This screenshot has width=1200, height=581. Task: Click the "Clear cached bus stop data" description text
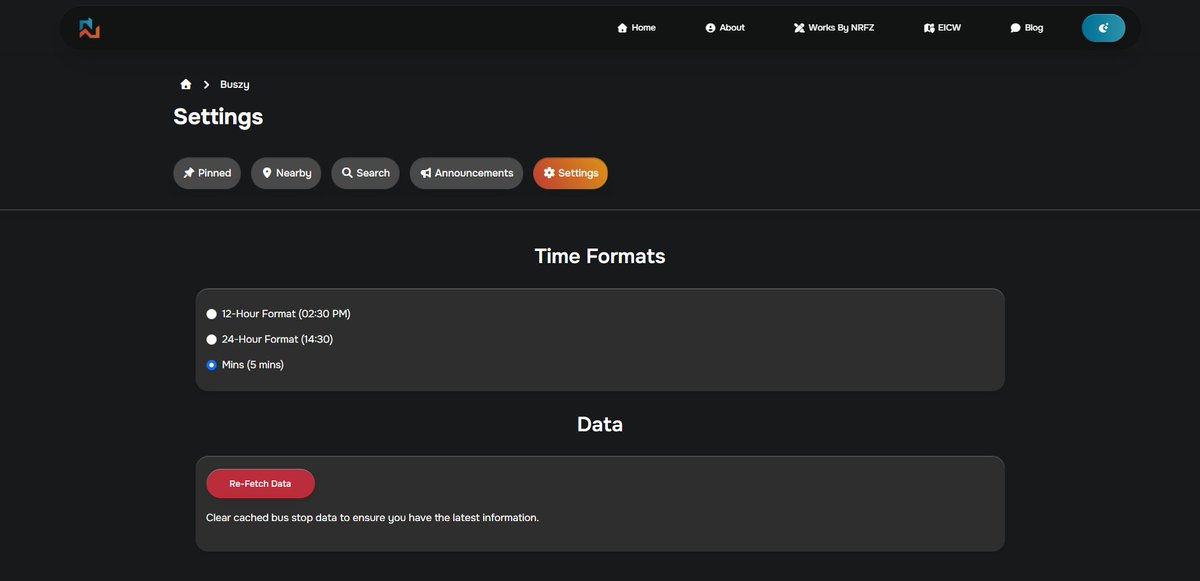coord(372,518)
